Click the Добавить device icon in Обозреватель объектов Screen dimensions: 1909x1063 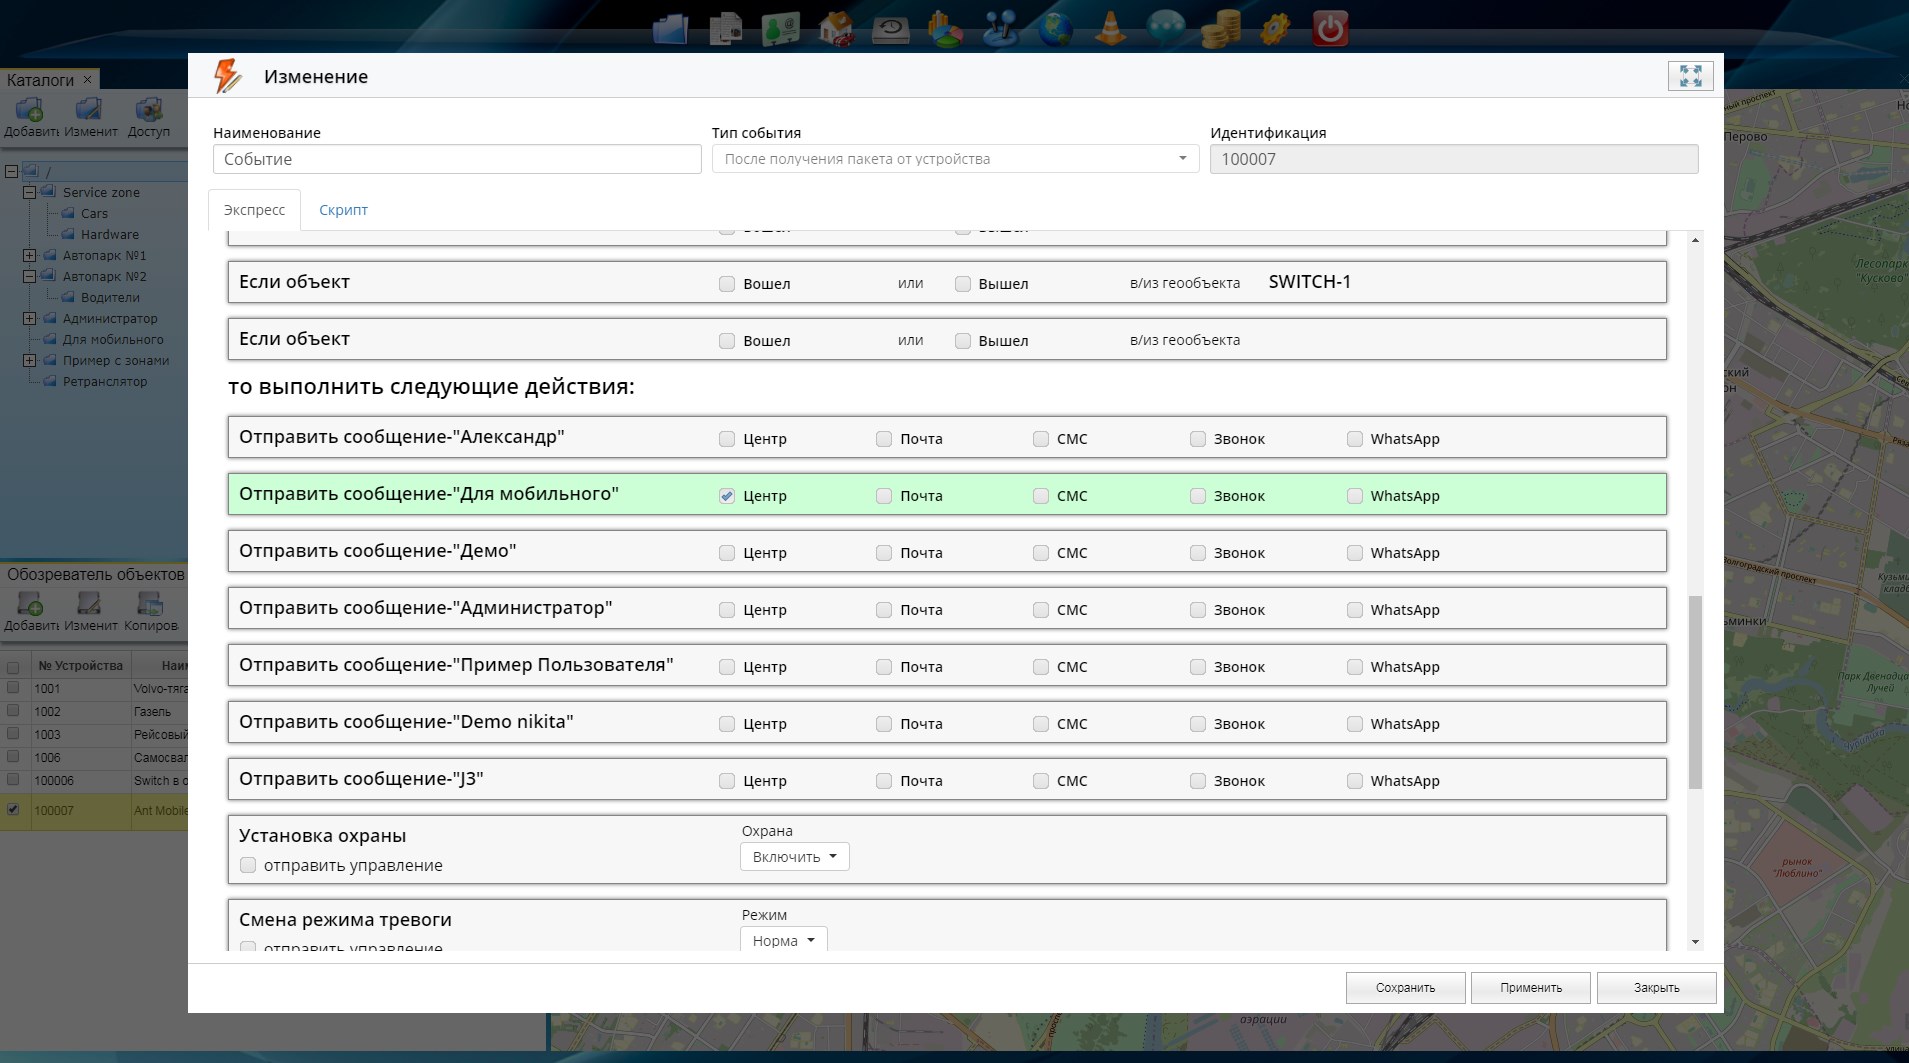coord(30,603)
